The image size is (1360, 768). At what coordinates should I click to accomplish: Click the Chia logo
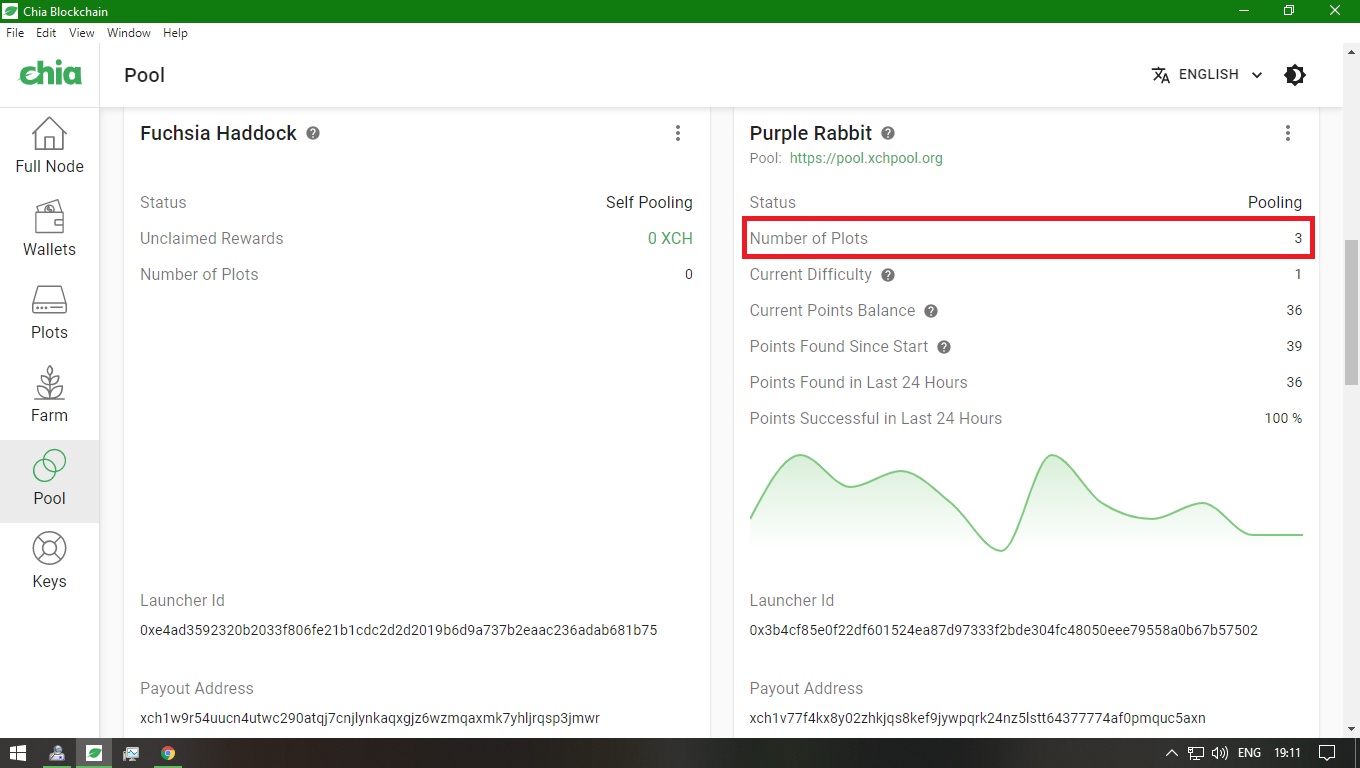click(50, 74)
